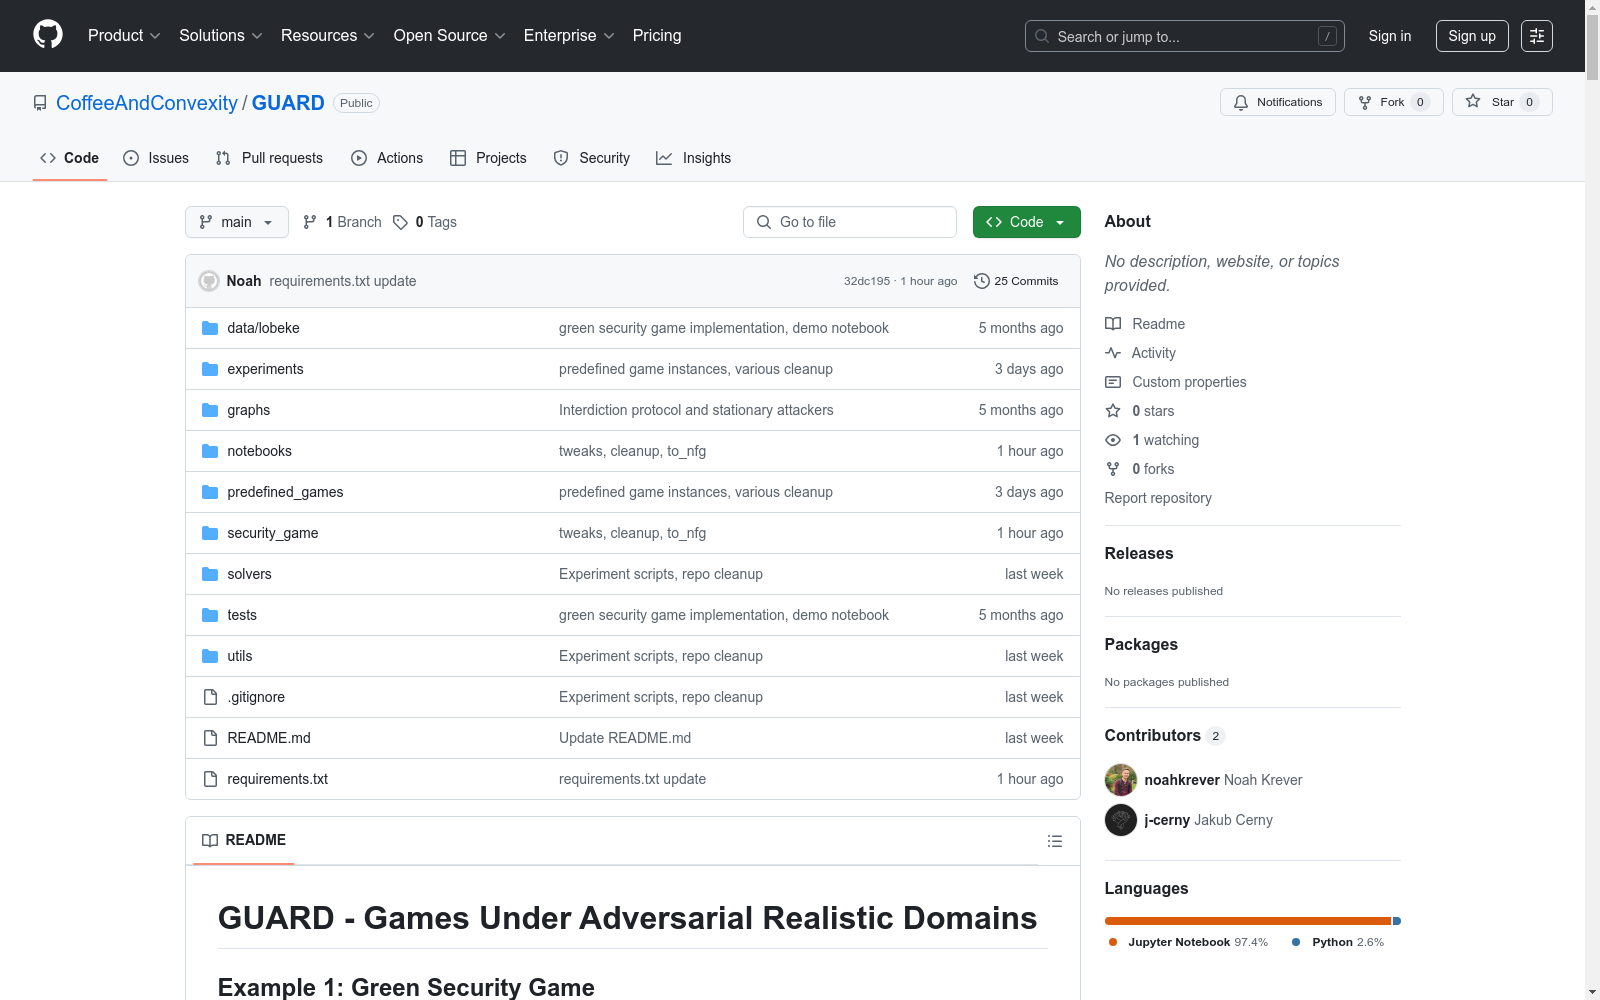Click the Sign up button
Image resolution: width=1600 pixels, height=1000 pixels.
1472,36
